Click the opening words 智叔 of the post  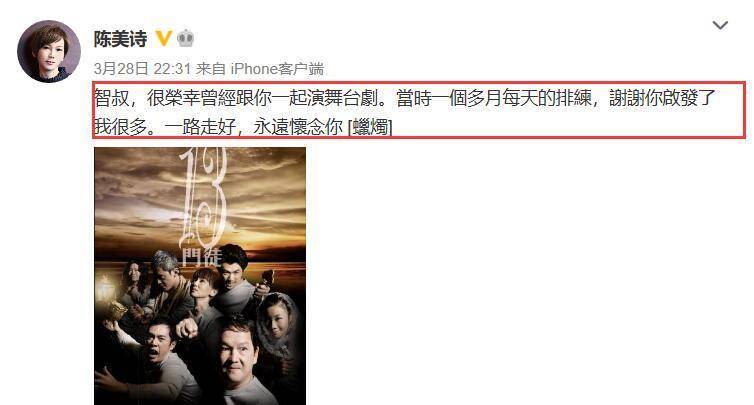click(x=112, y=98)
